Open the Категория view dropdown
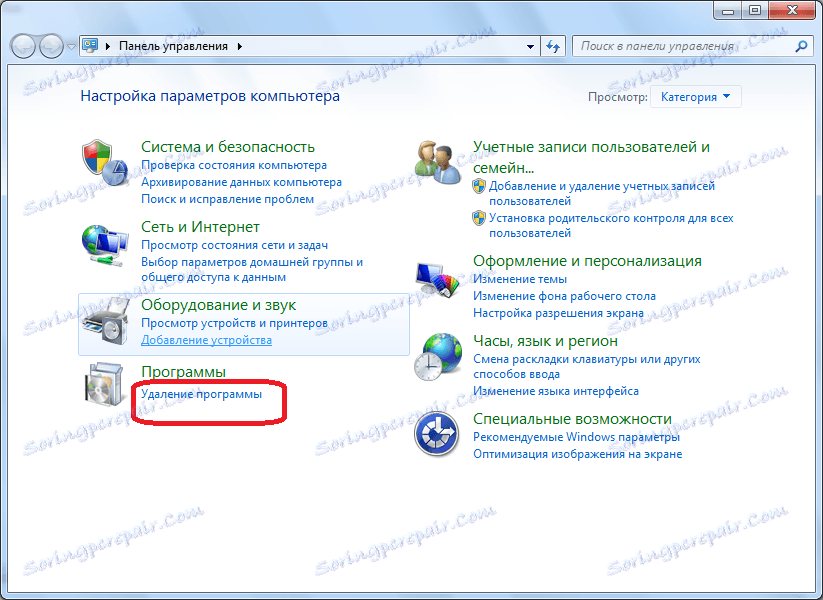This screenshot has height=600, width=823. [695, 97]
